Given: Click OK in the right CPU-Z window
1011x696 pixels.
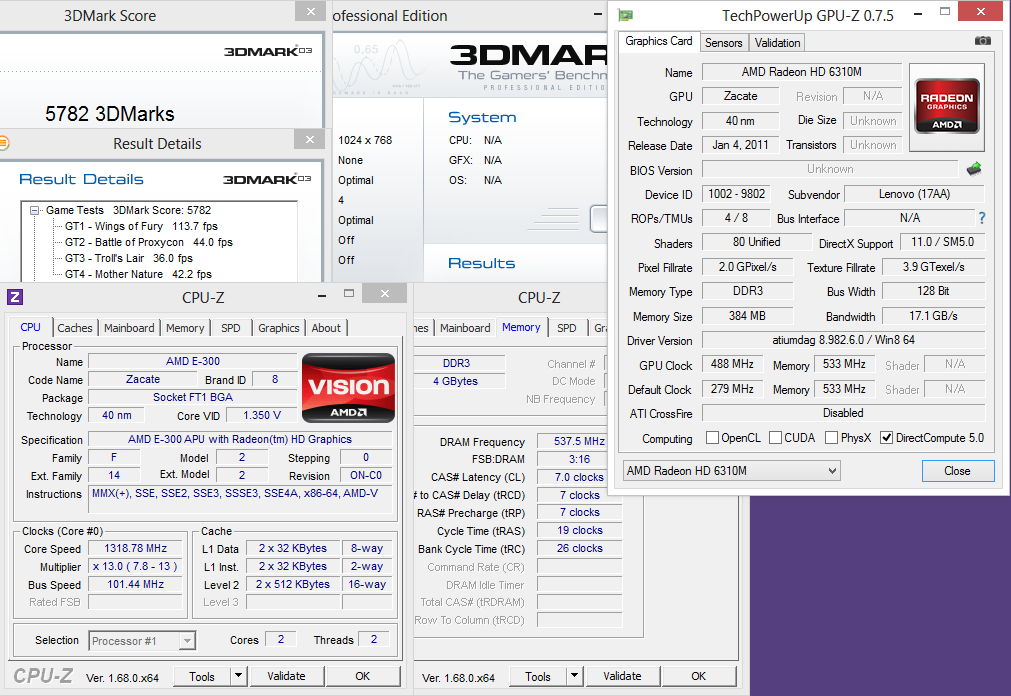Looking at the screenshot, I should coord(698,676).
